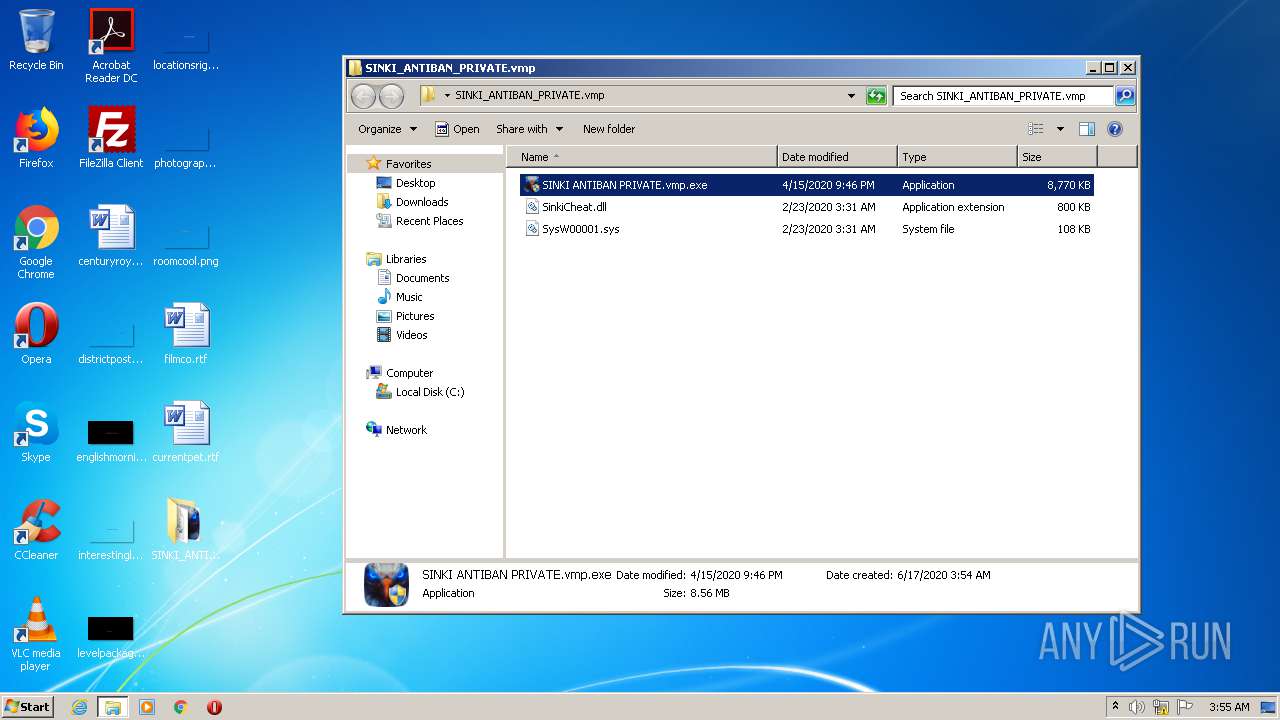The height and width of the screenshot is (720, 1280).
Task: Click the Search SINKI_ANTIBAN_PRIVATE.vmp field
Action: click(1003, 96)
